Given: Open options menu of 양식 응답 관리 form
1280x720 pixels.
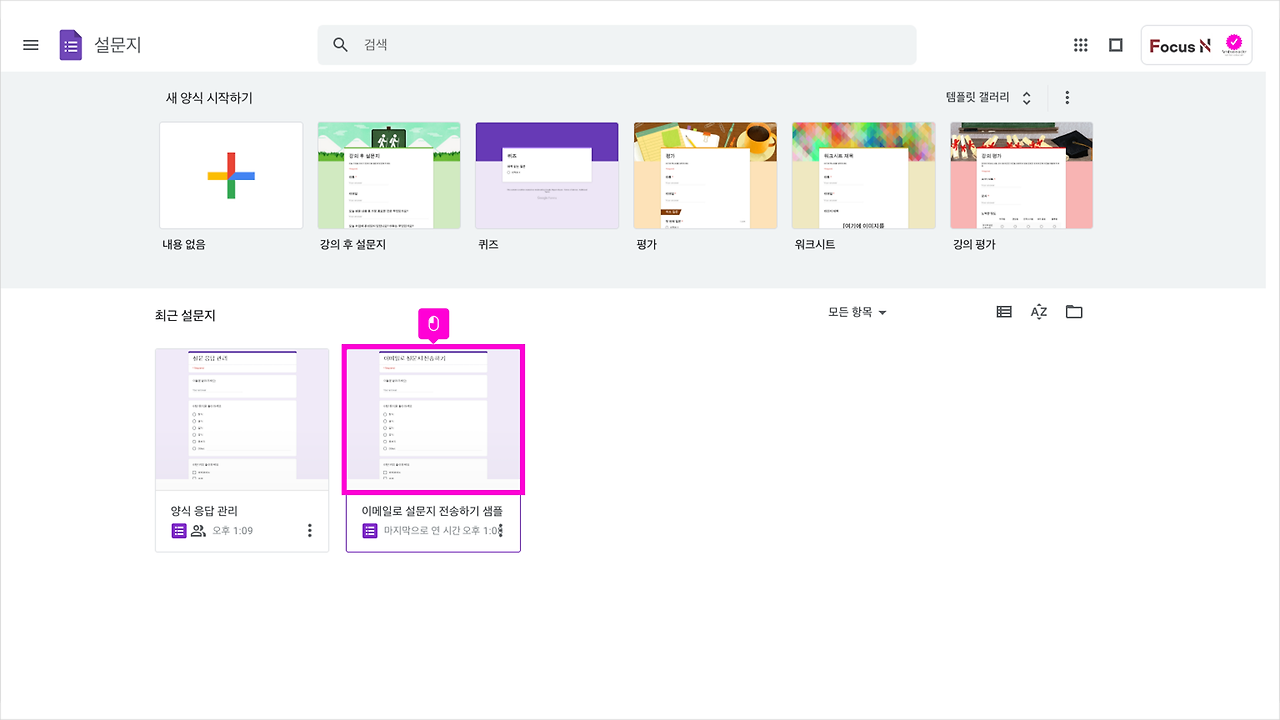Looking at the screenshot, I should tap(310, 530).
